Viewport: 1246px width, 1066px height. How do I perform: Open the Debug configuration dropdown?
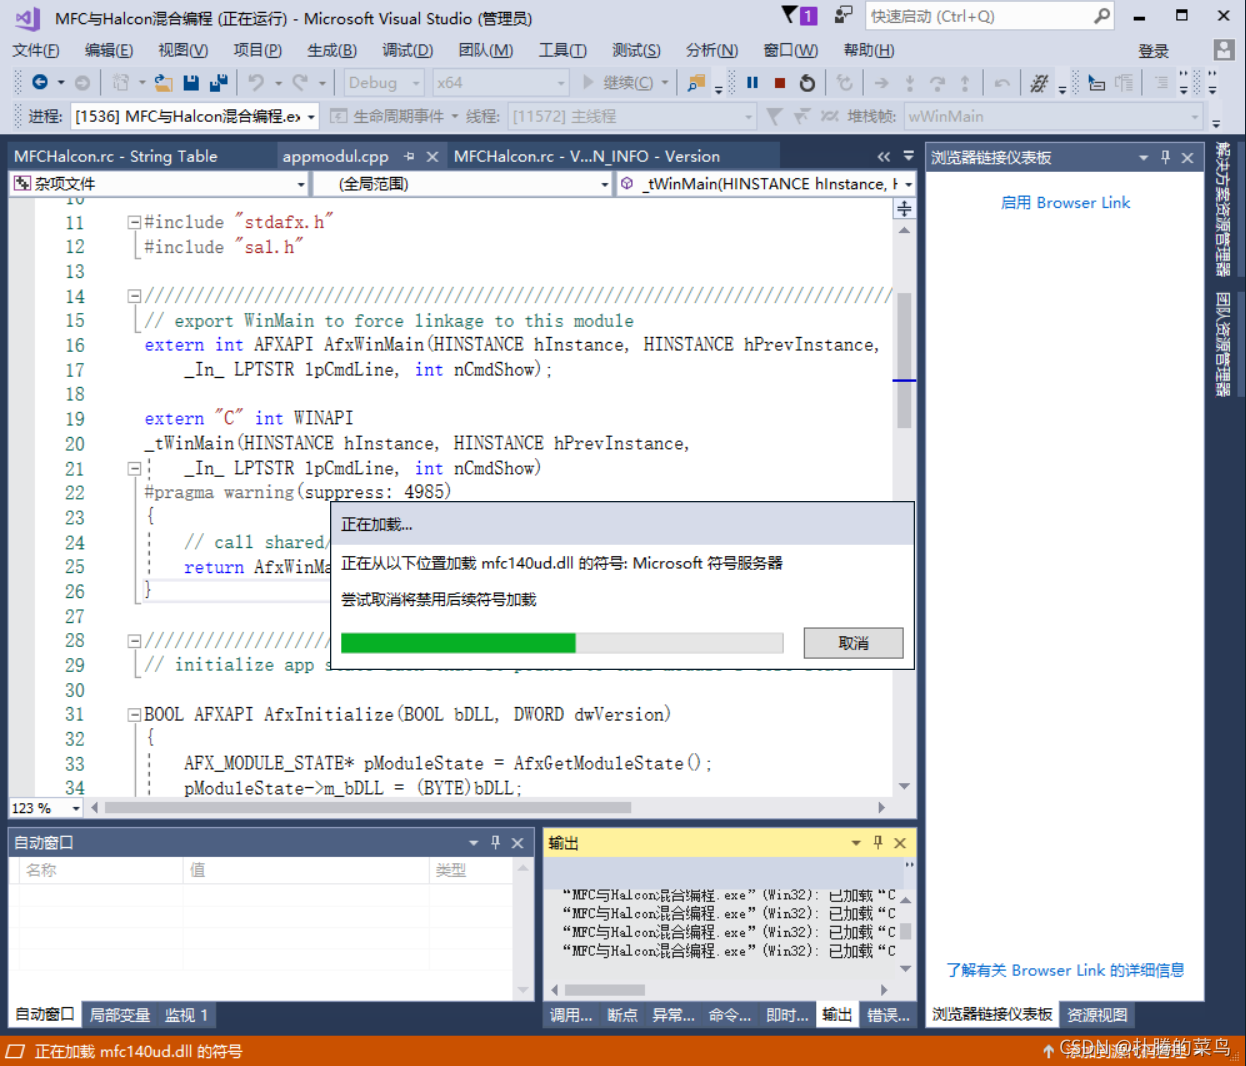[x=384, y=83]
